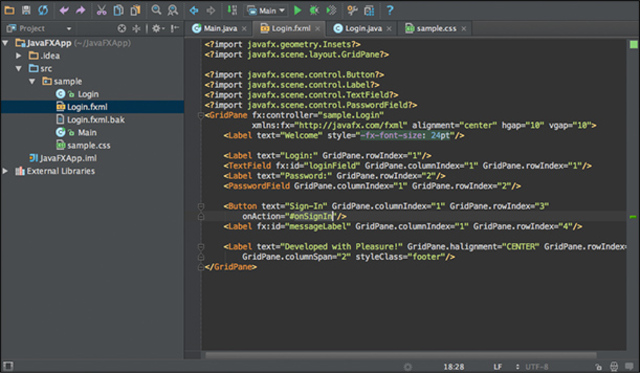Screen dimensions: 640x373
Task: Click the Cut scissors icon
Action: click(102, 10)
